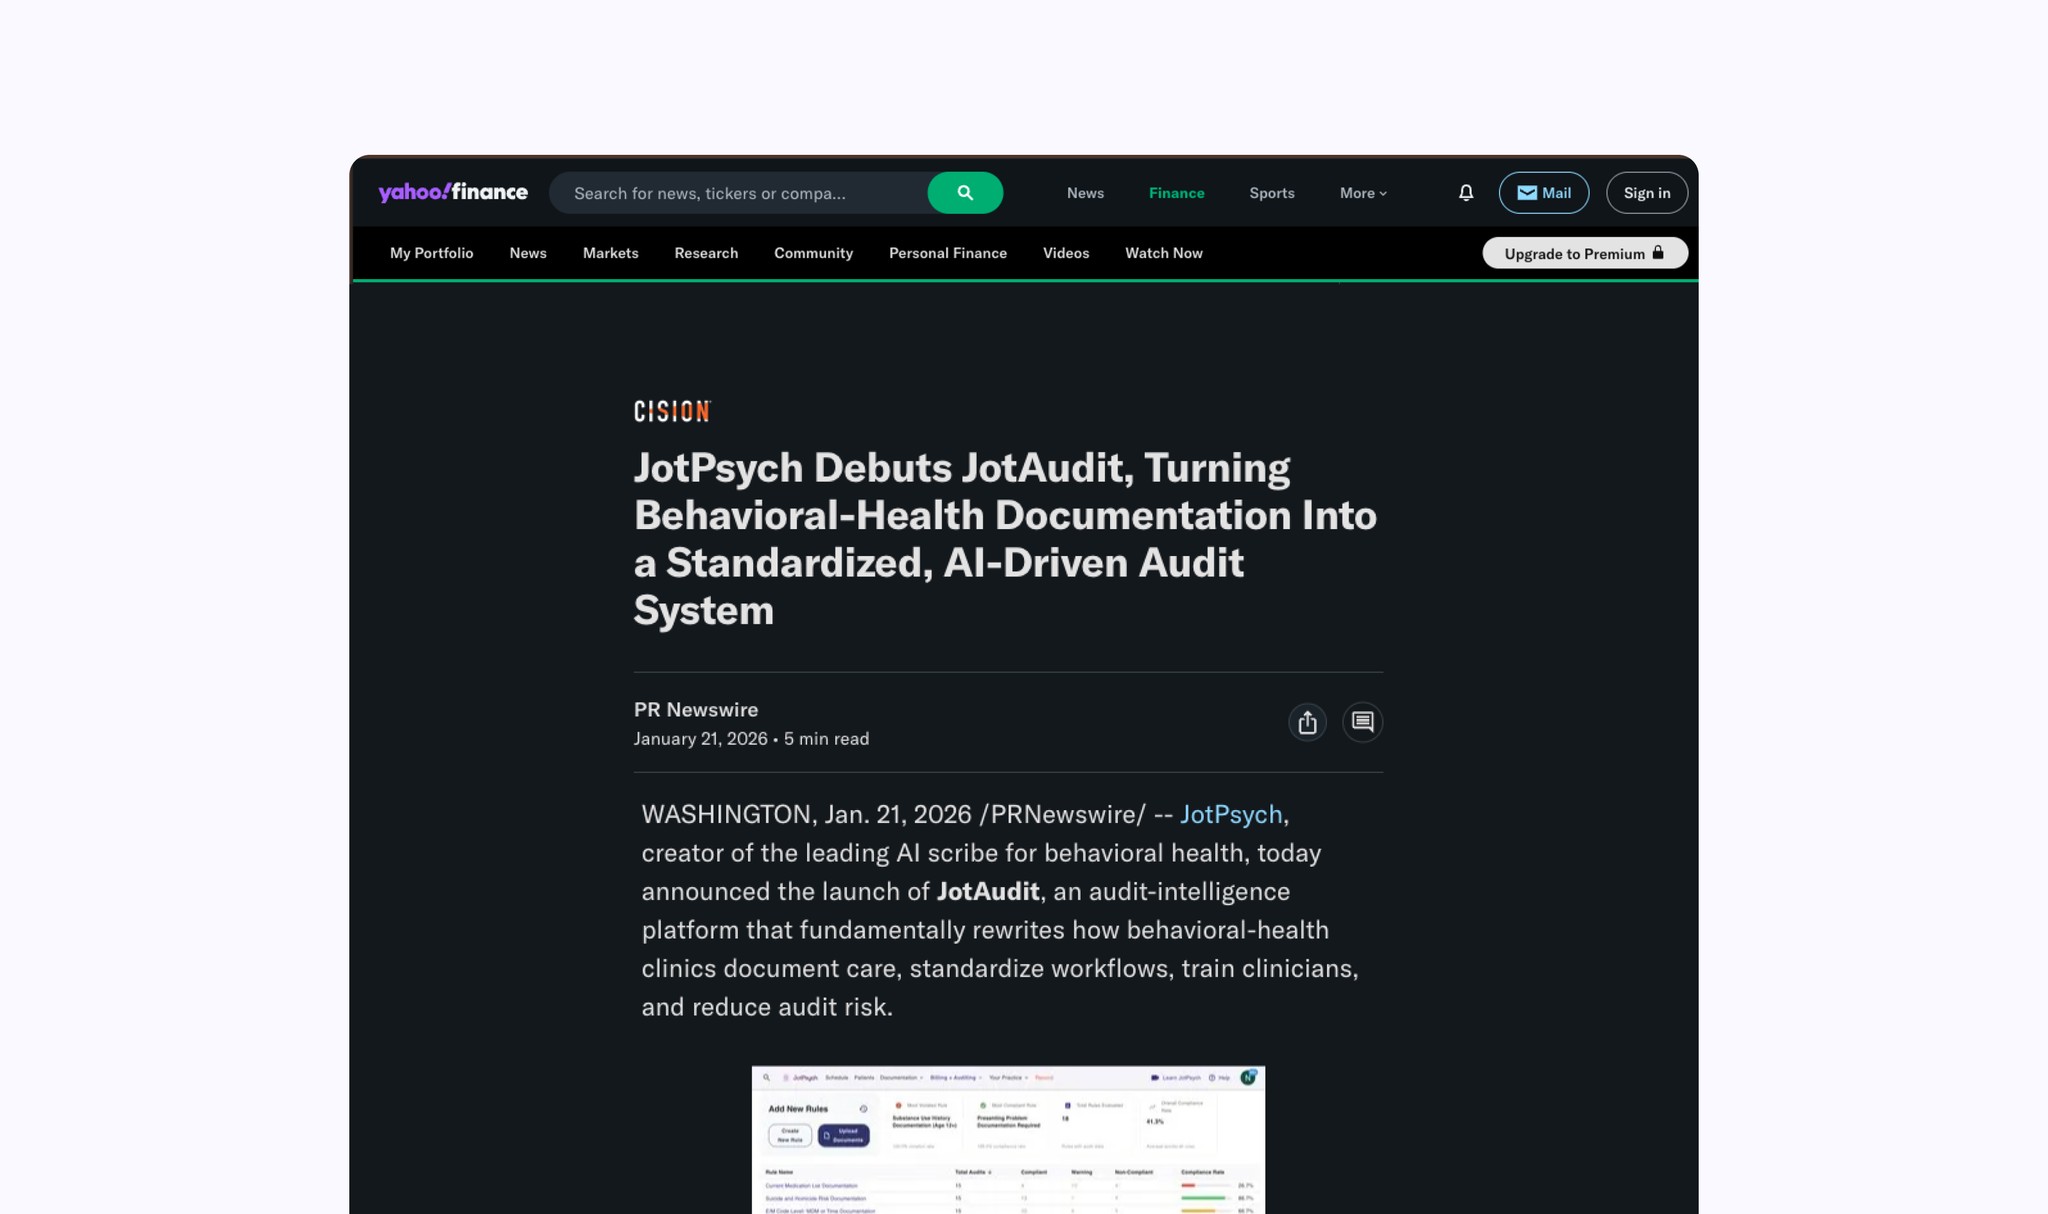Switch to the Sports tab
The height and width of the screenshot is (1214, 2048).
[1270, 192]
